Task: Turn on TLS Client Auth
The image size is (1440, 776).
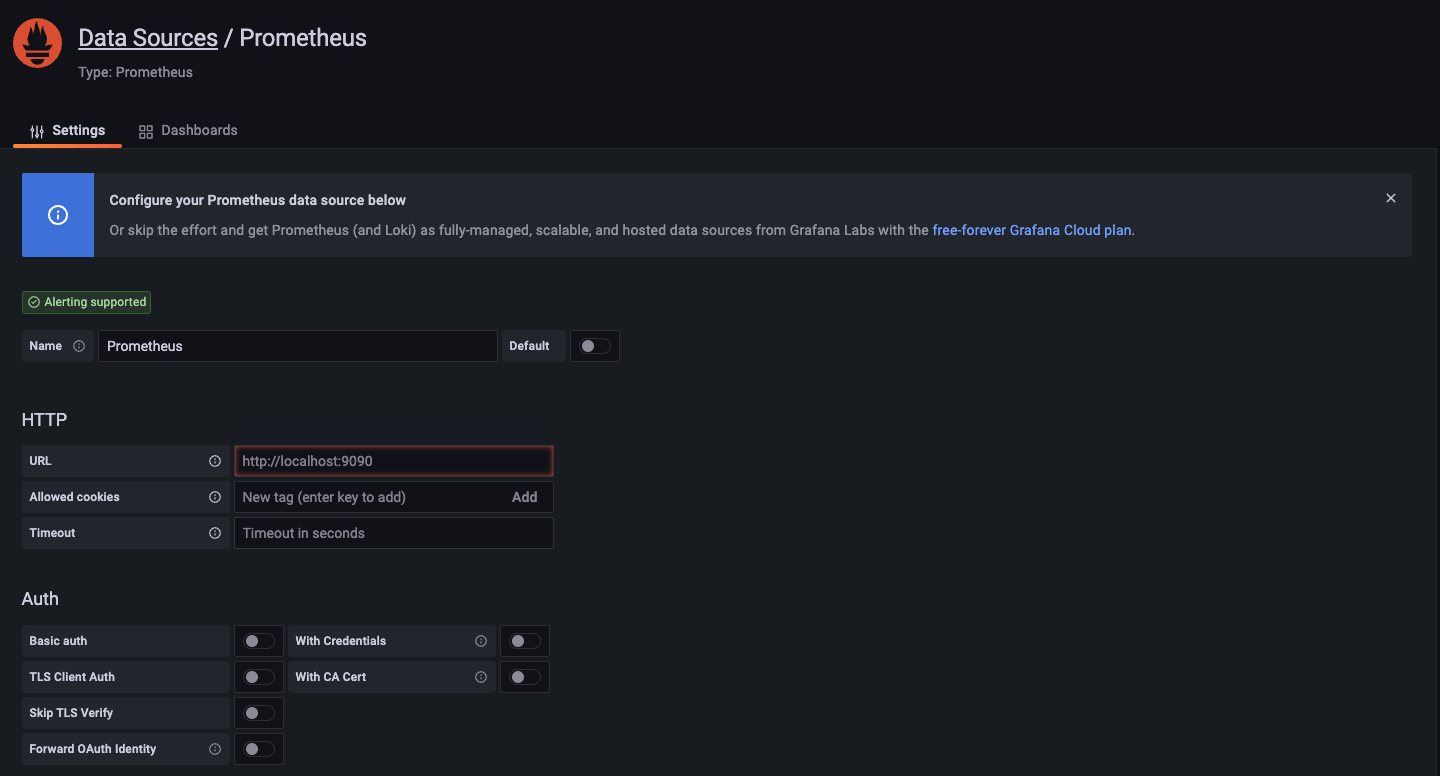Action: [x=259, y=677]
